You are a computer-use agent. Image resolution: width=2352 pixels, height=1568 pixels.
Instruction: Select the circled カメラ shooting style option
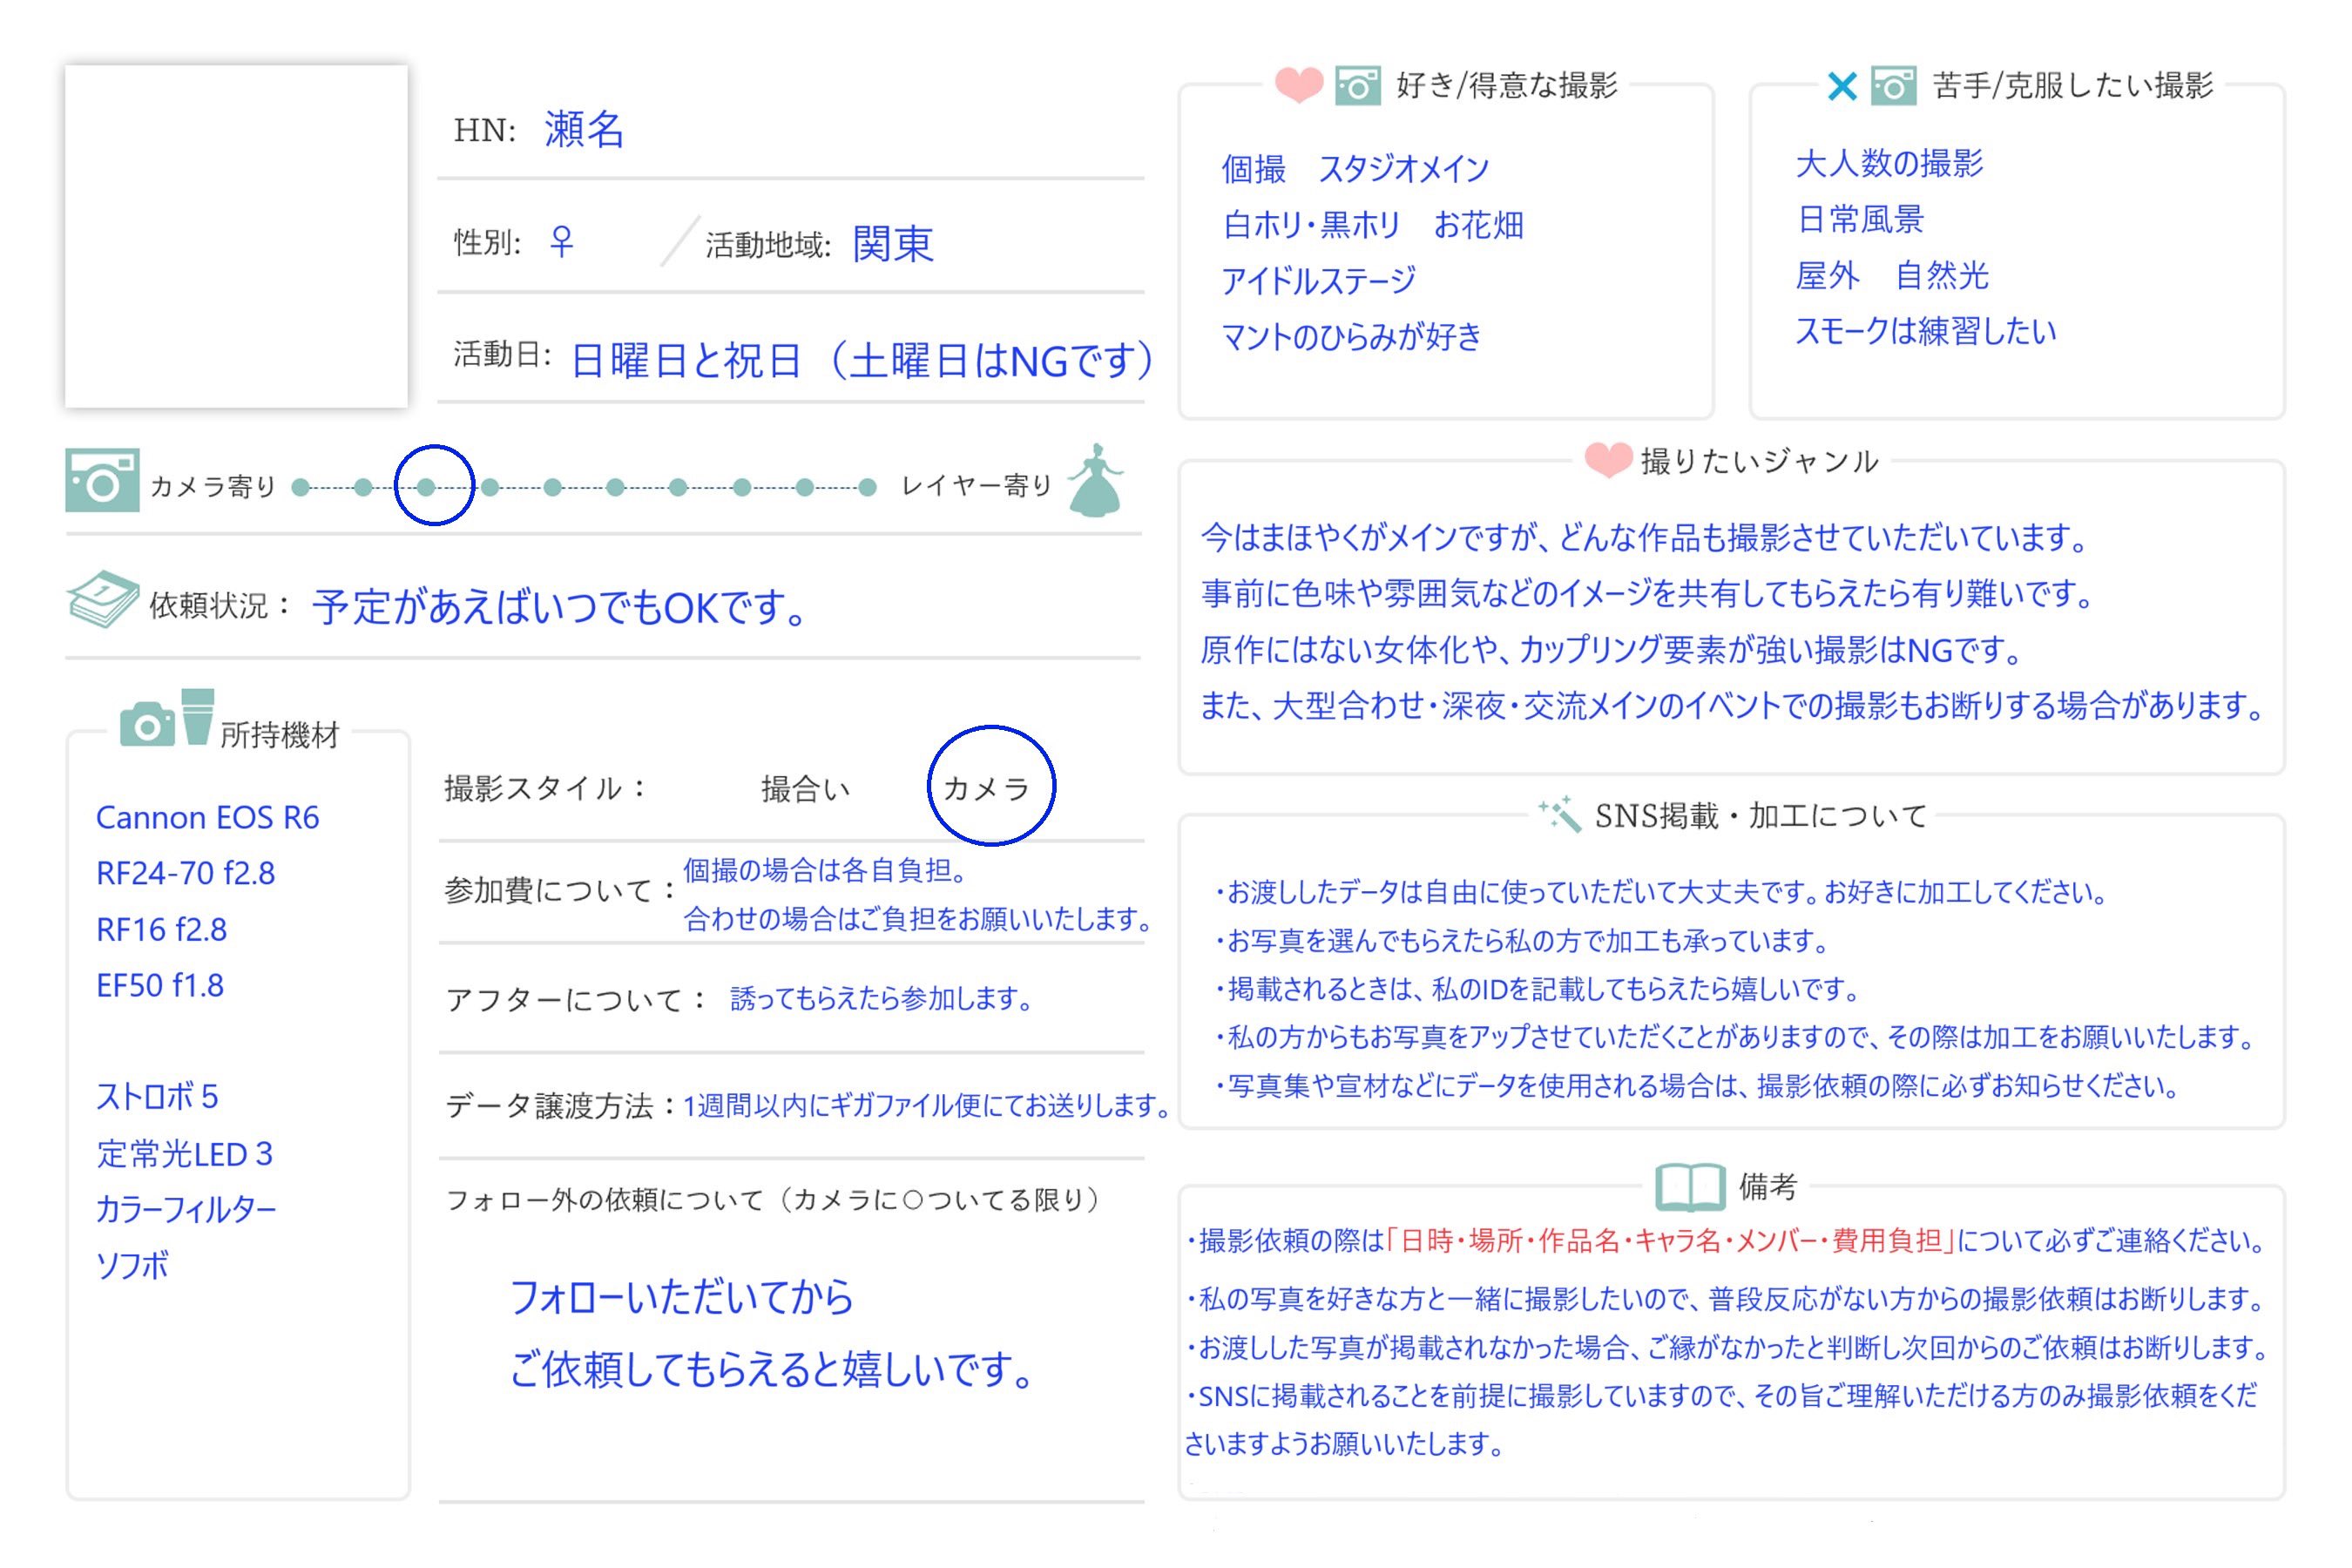(988, 789)
